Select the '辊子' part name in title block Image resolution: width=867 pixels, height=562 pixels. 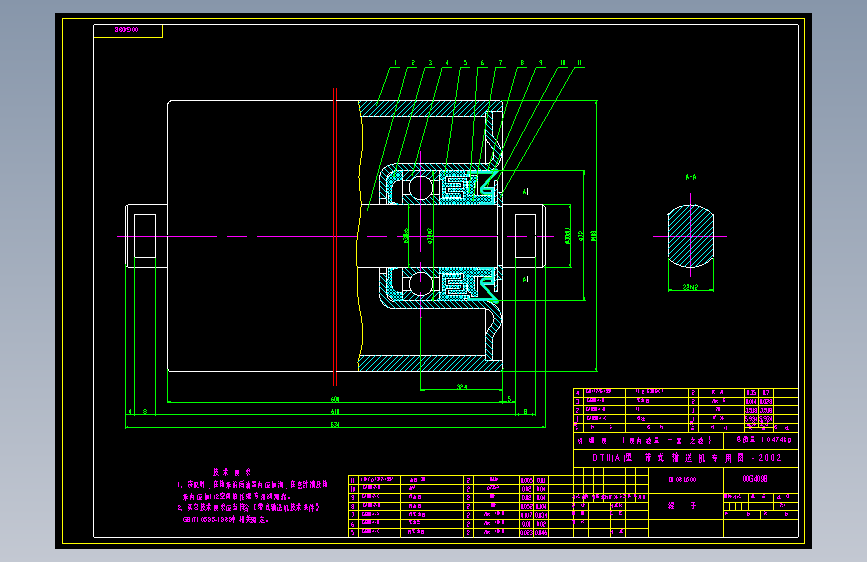pos(682,506)
